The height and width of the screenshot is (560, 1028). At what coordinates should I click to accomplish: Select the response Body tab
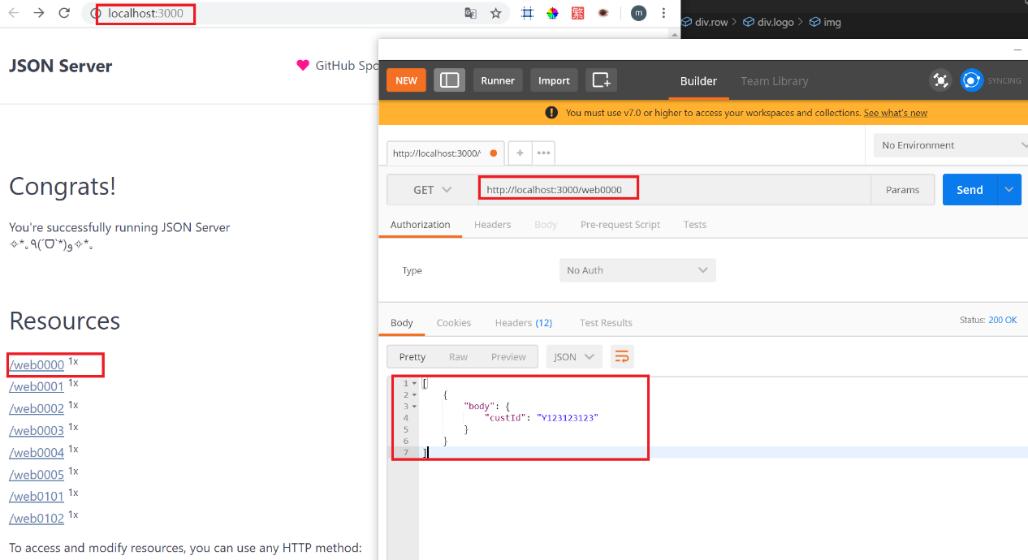401,323
